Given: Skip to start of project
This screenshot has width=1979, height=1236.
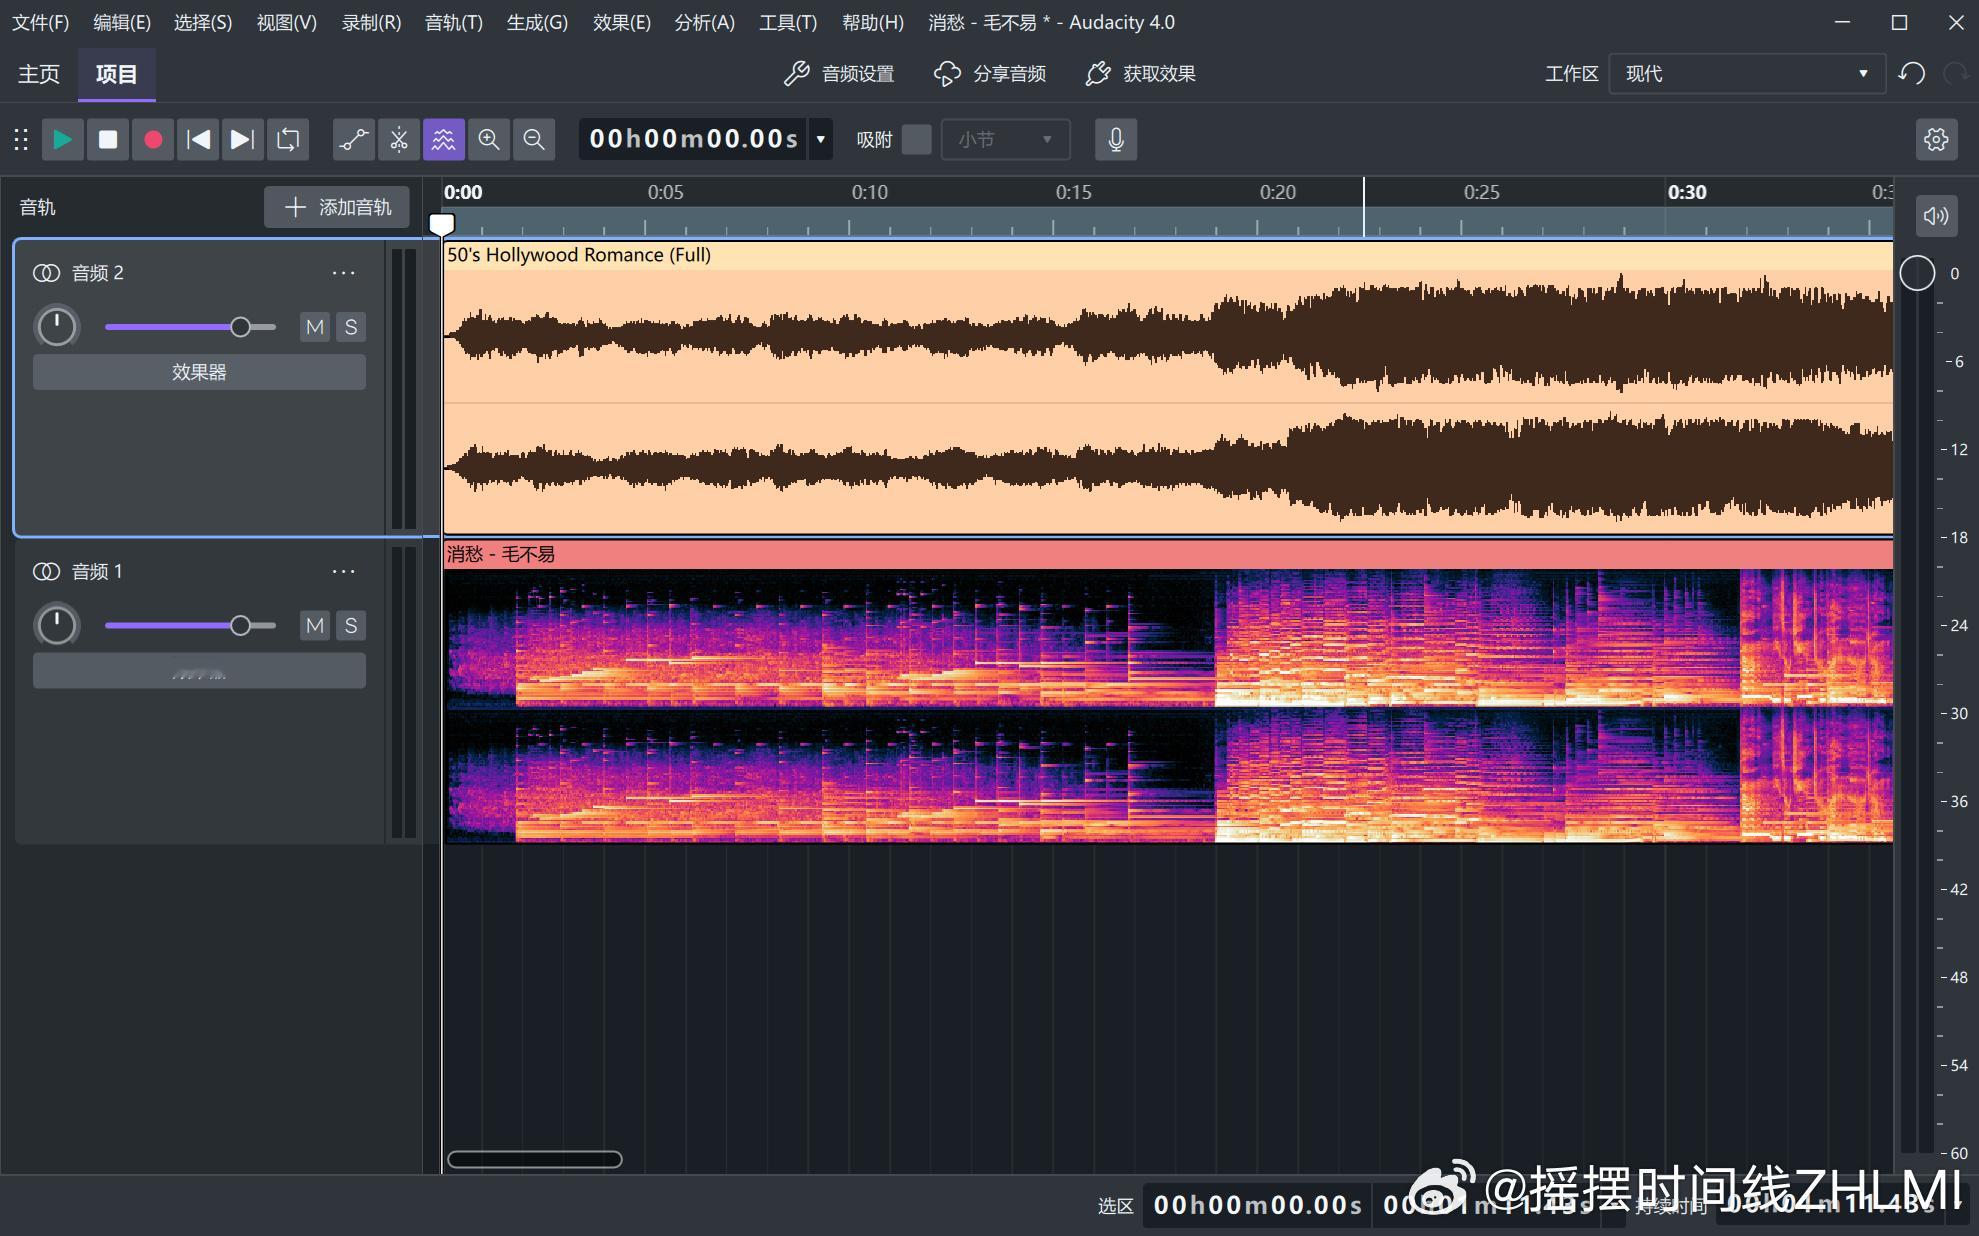Looking at the screenshot, I should tap(198, 139).
